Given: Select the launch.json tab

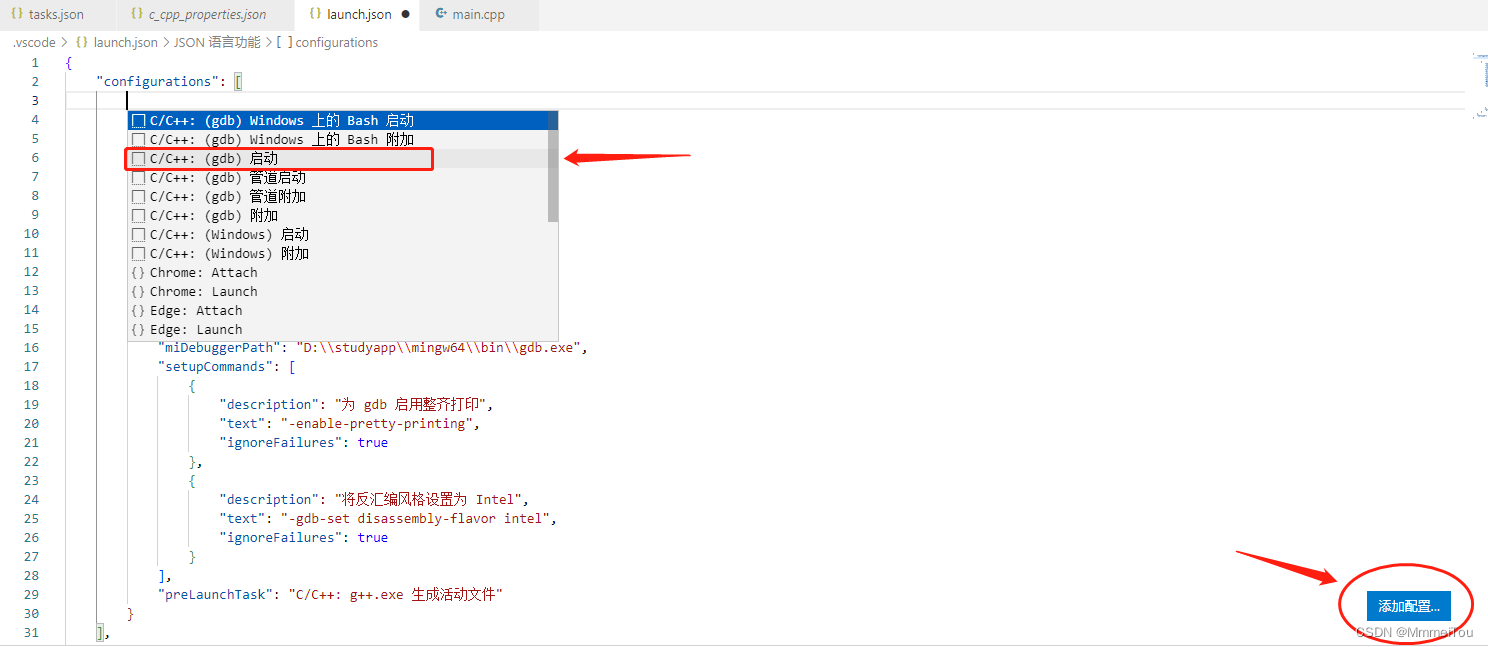Looking at the screenshot, I should pyautogui.click(x=359, y=15).
